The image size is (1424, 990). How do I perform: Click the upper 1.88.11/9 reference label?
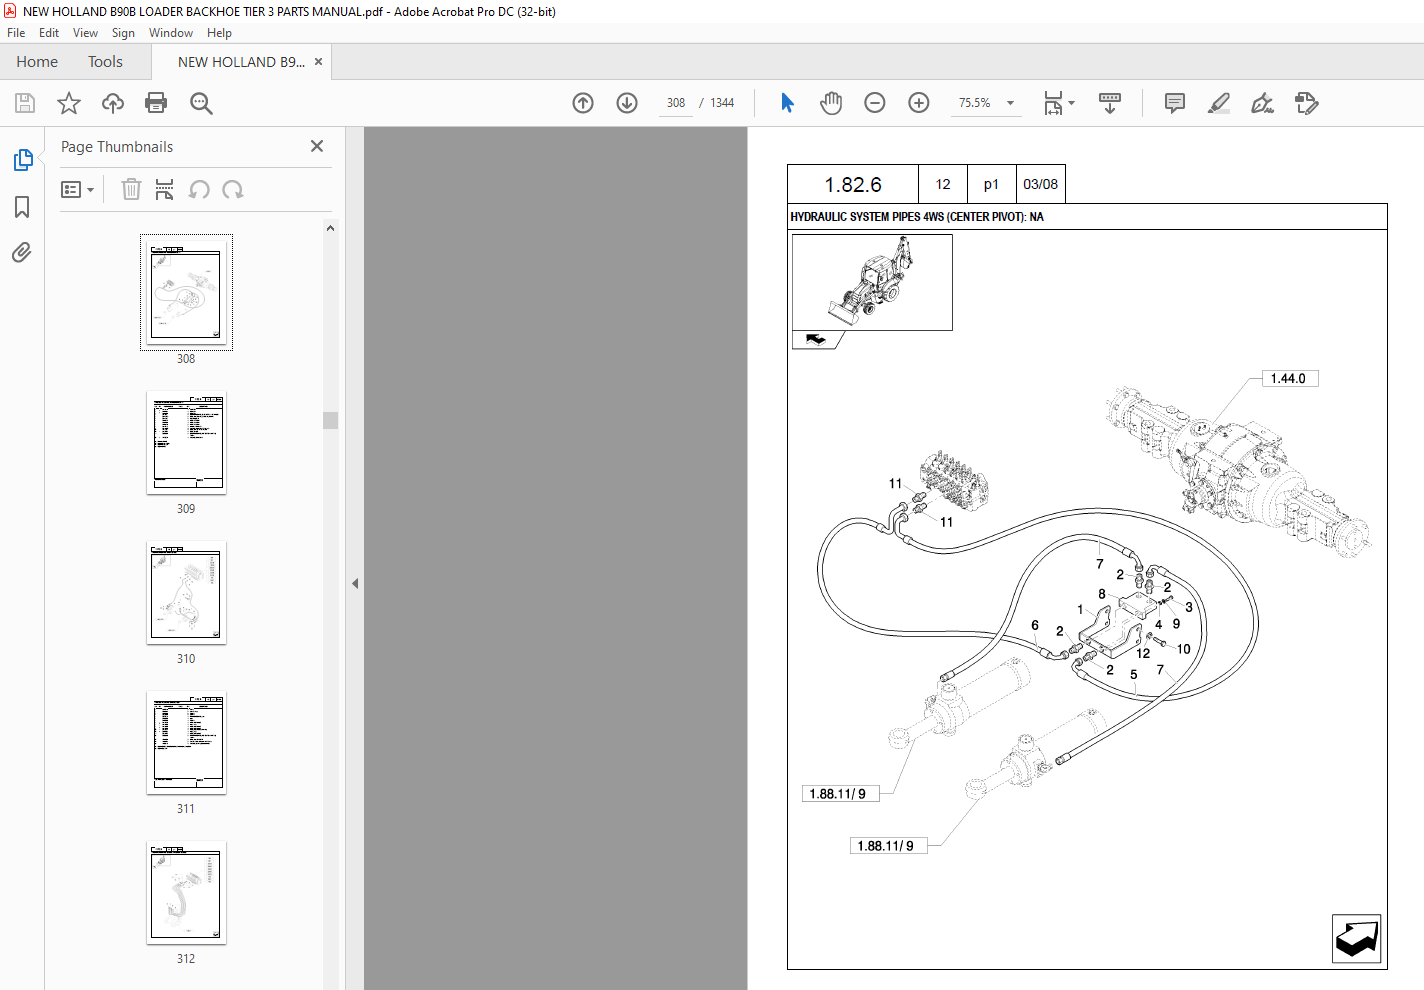840,794
